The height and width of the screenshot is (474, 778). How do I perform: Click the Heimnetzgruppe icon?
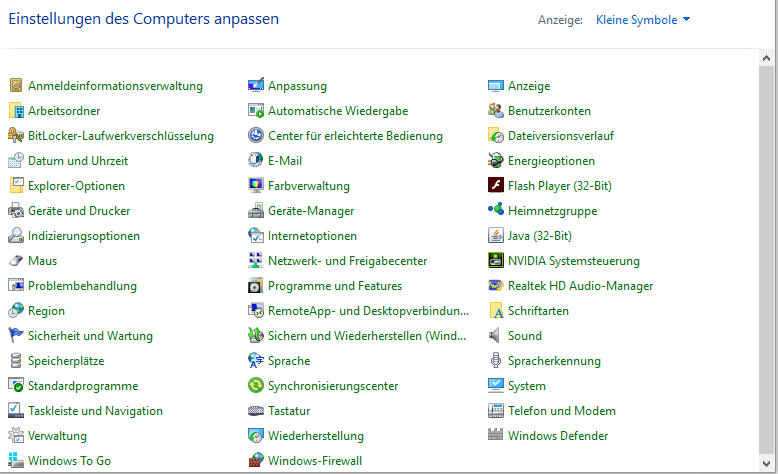(496, 209)
